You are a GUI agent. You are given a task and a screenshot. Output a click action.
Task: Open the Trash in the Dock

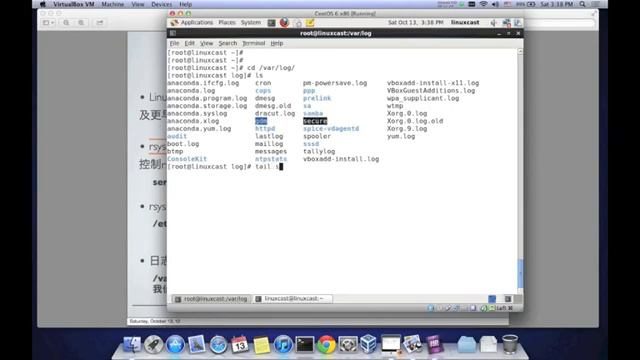(510, 344)
